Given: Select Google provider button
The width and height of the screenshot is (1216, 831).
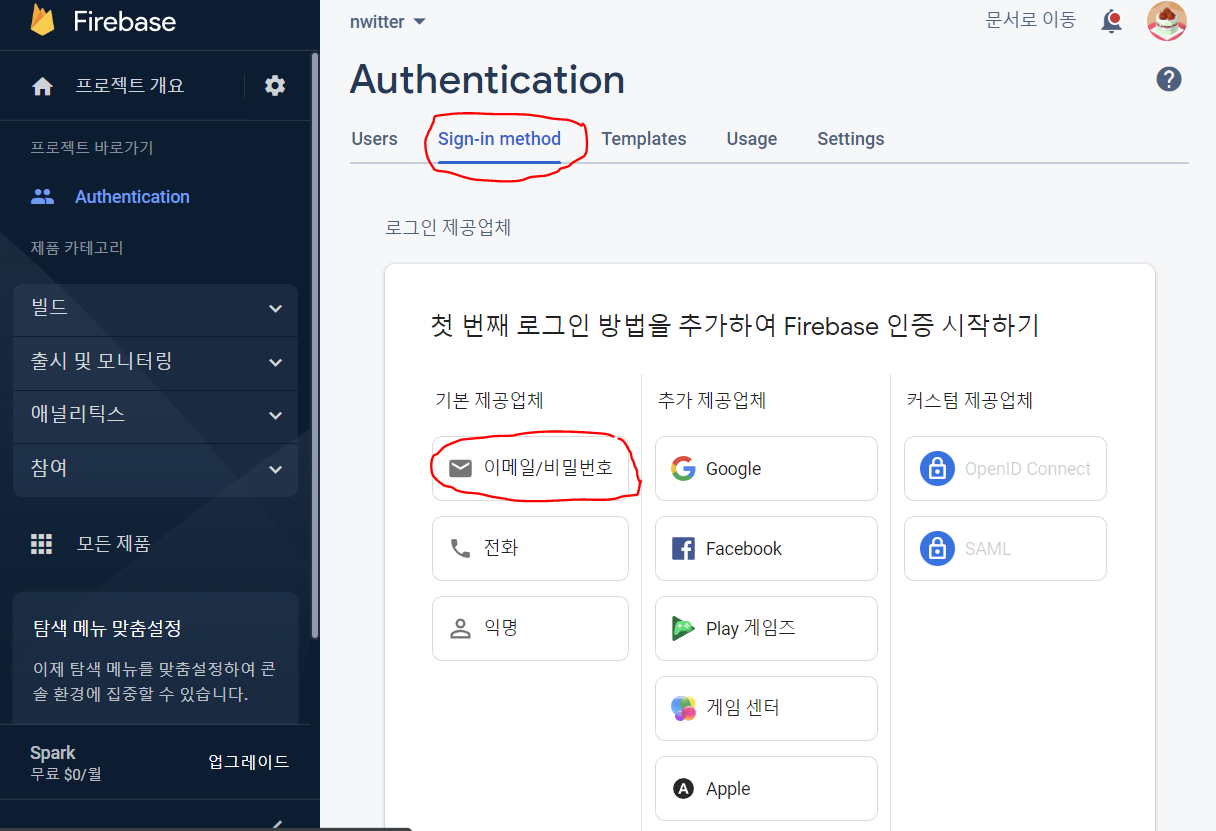Looking at the screenshot, I should [766, 468].
